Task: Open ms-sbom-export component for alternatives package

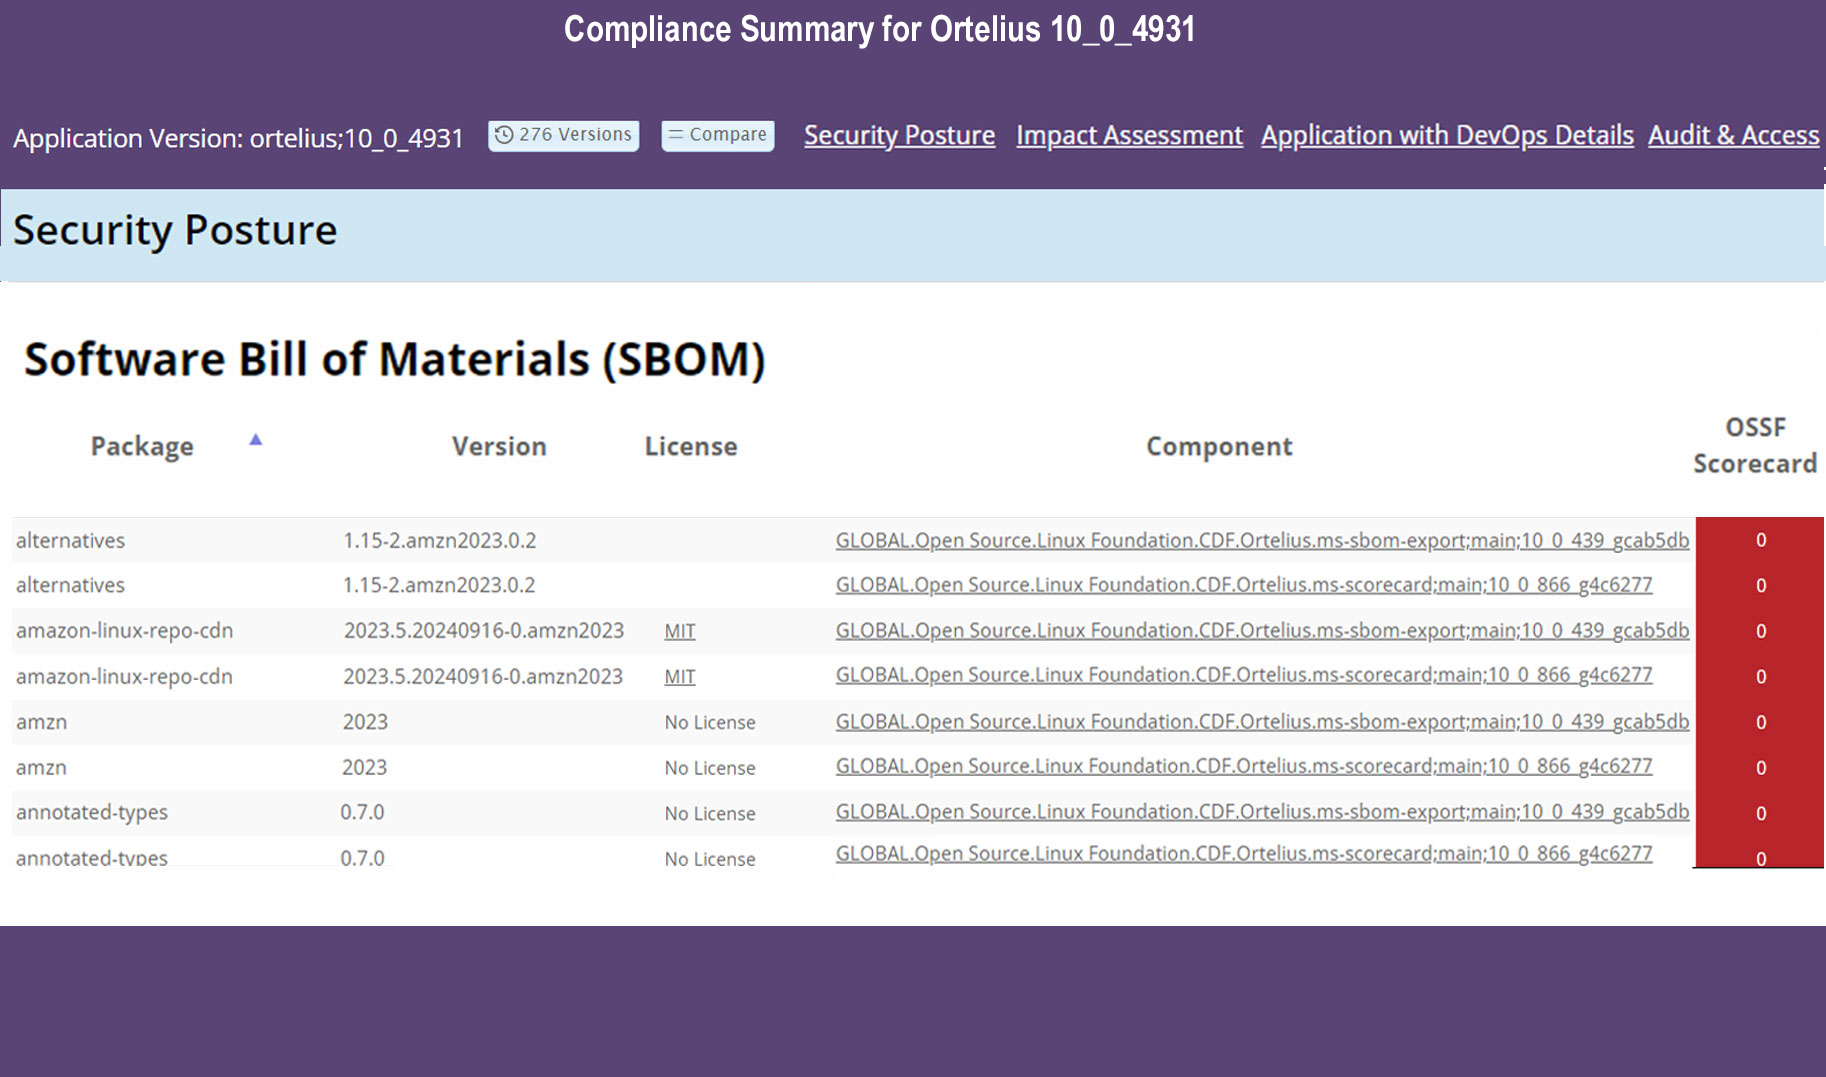Action: click(x=1262, y=540)
